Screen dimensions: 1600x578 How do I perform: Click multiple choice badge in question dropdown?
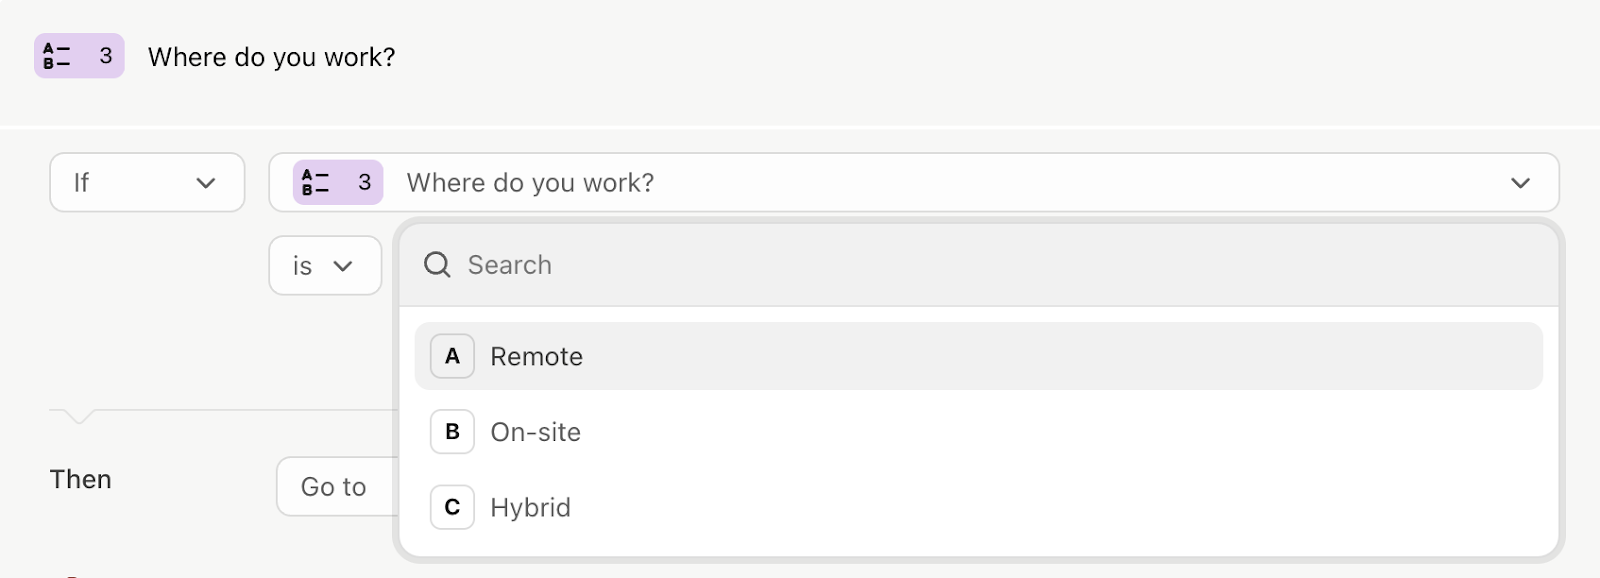coord(338,182)
